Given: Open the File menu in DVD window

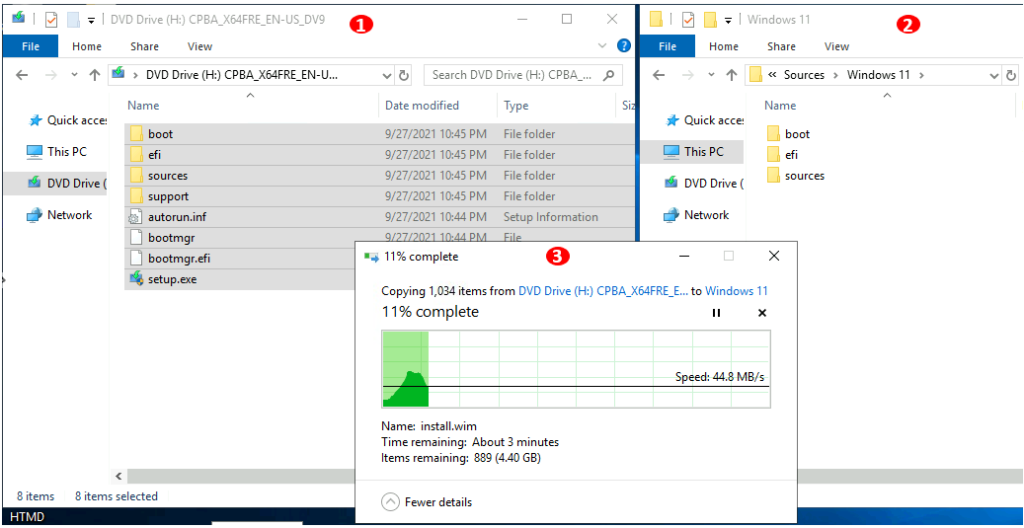Looking at the screenshot, I should click(x=31, y=46).
